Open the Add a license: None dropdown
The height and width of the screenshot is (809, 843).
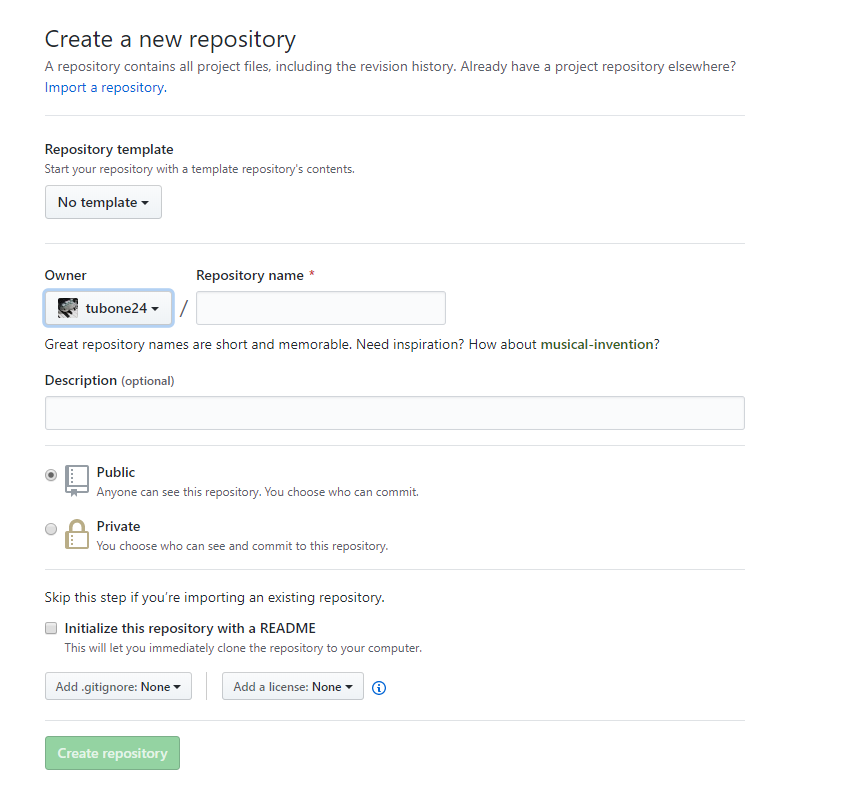[292, 687]
